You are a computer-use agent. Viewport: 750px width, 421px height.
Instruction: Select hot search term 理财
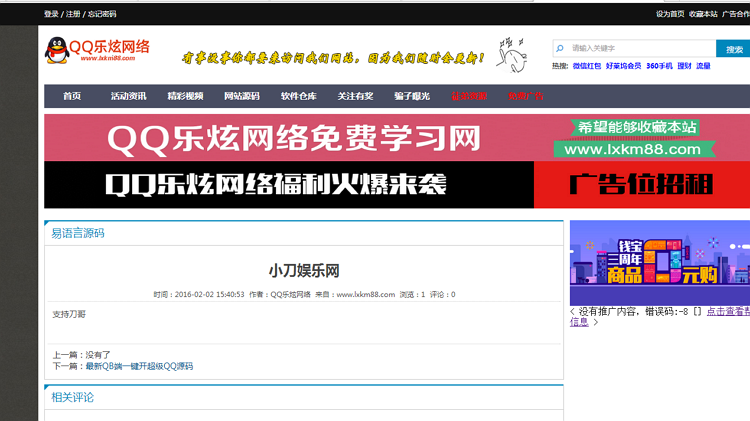click(684, 66)
